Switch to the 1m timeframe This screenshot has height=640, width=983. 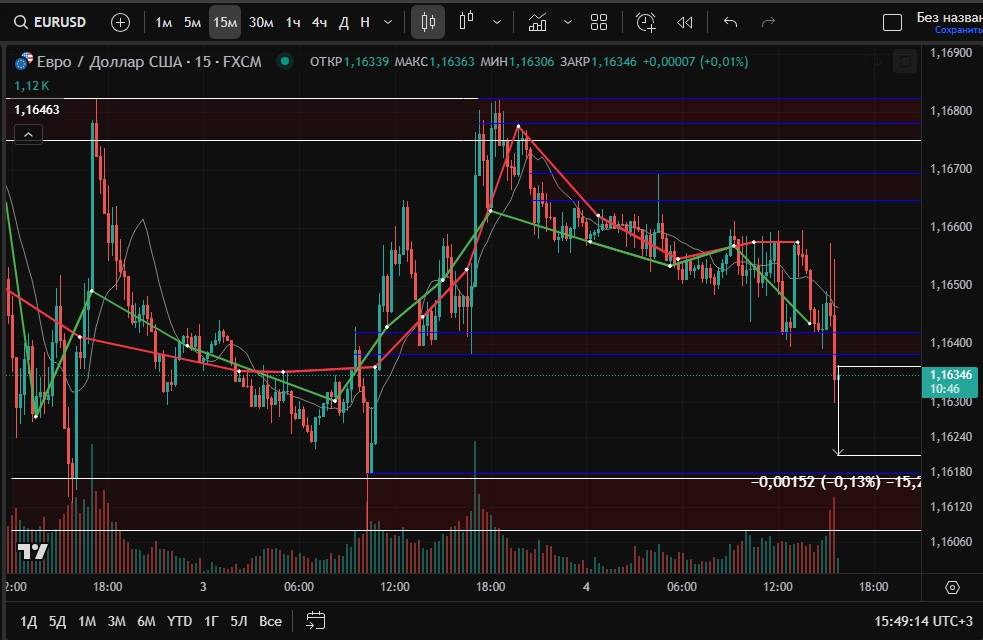click(164, 22)
